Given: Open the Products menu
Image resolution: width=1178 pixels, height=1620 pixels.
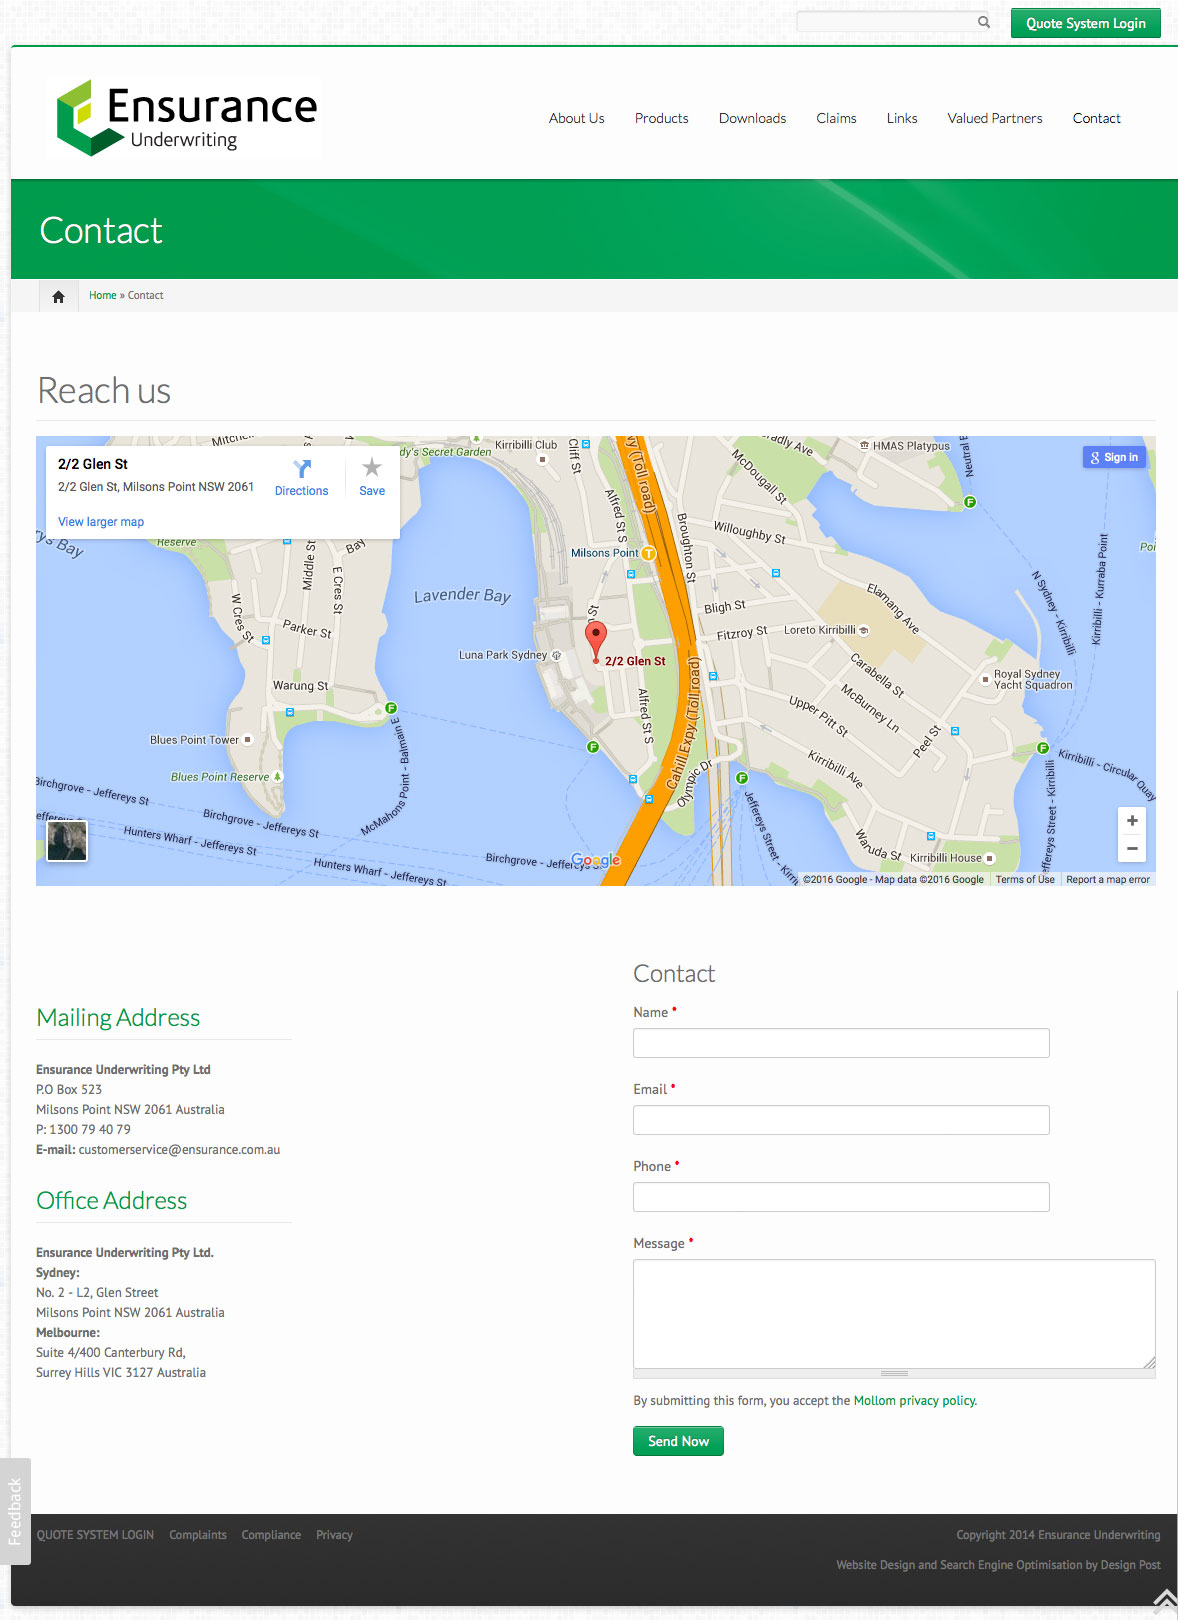Looking at the screenshot, I should [662, 118].
